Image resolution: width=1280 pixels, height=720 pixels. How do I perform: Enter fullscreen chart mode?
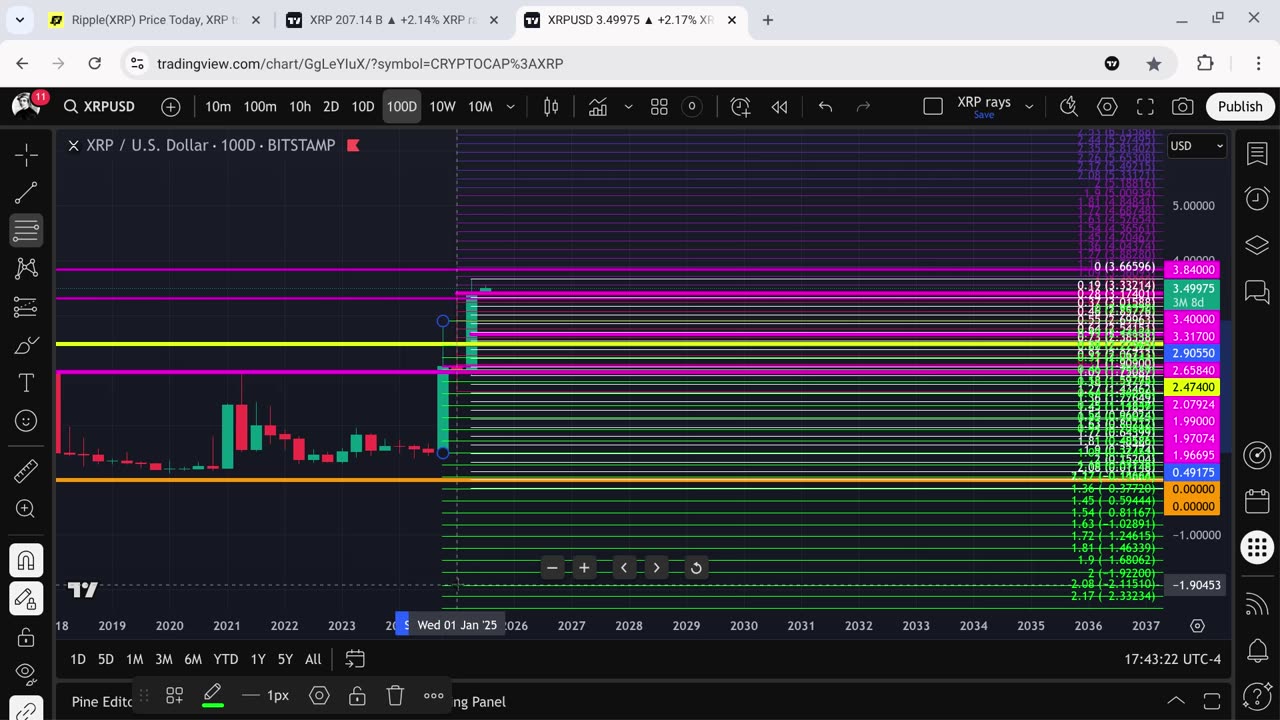(x=1145, y=106)
